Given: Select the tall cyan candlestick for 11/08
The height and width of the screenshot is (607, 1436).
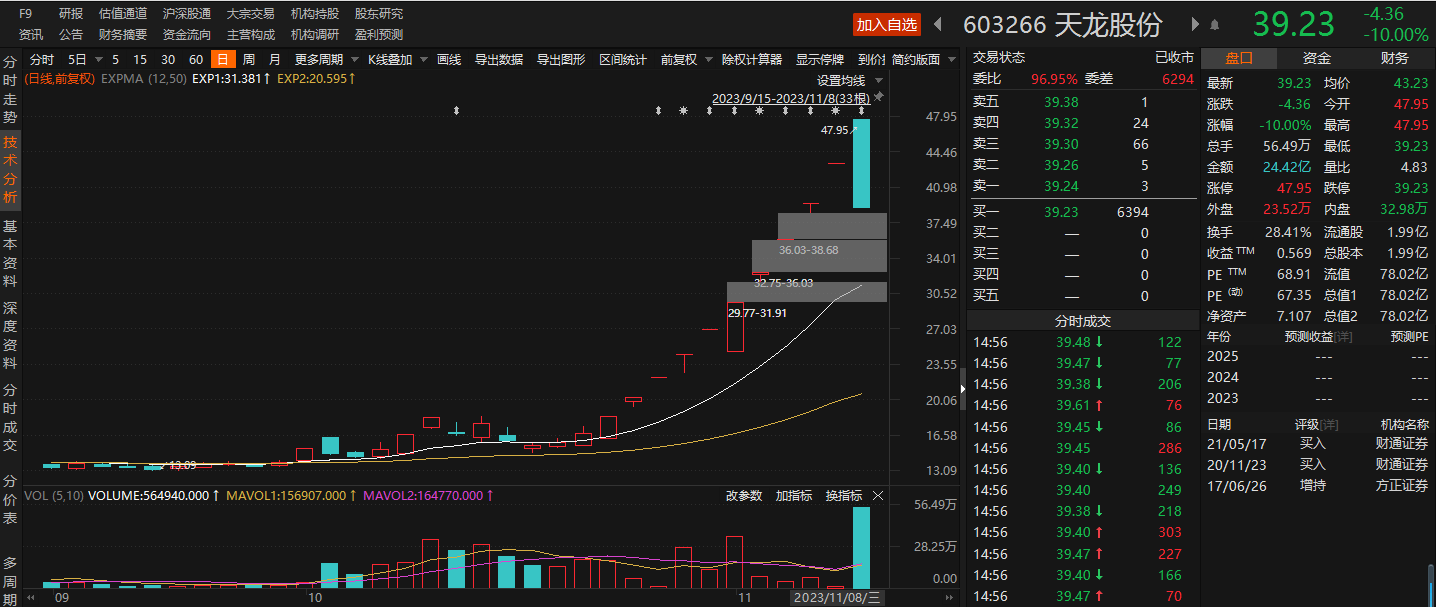Looking at the screenshot, I should [x=861, y=164].
